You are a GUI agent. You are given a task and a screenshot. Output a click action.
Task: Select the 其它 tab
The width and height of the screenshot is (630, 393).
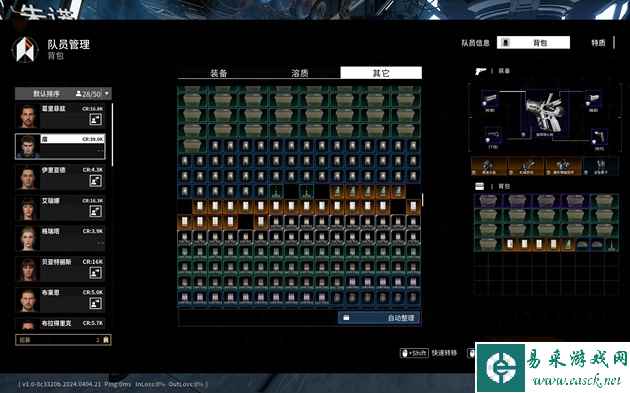click(x=381, y=73)
